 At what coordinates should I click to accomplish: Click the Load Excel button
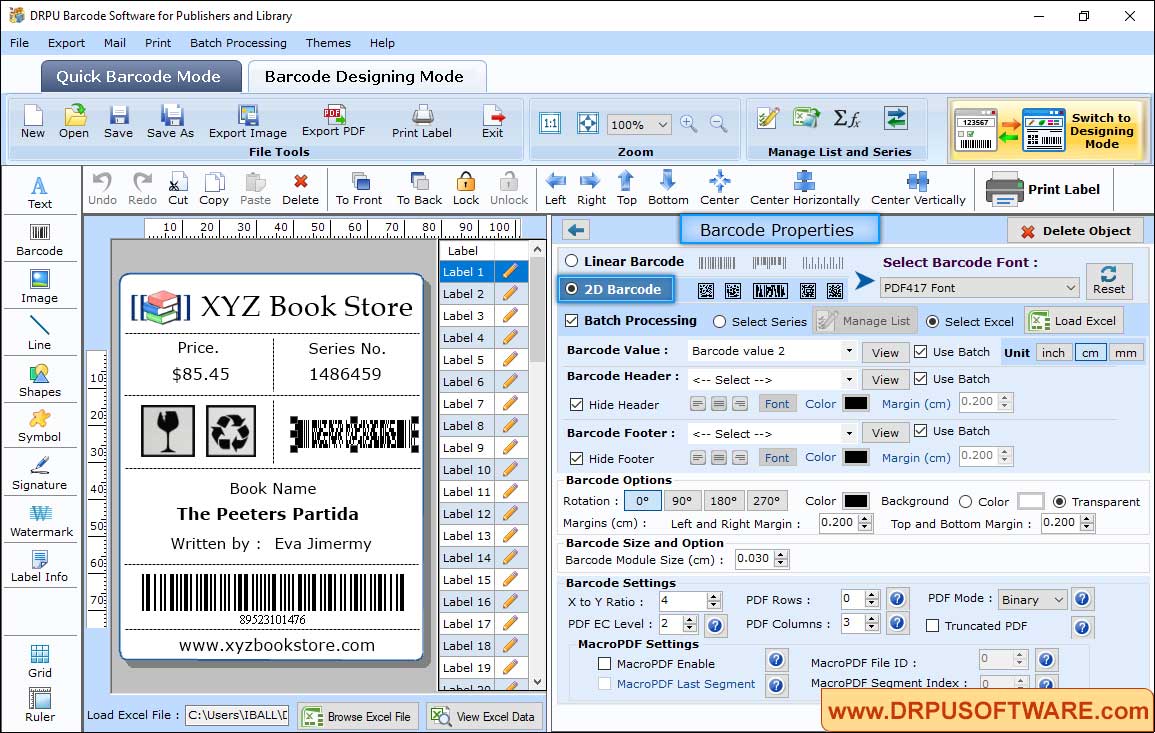(1075, 320)
